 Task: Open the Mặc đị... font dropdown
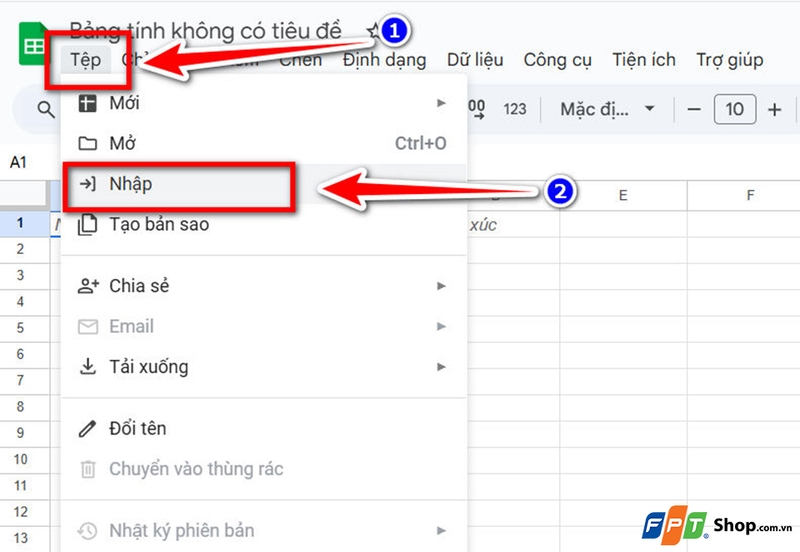pos(607,109)
